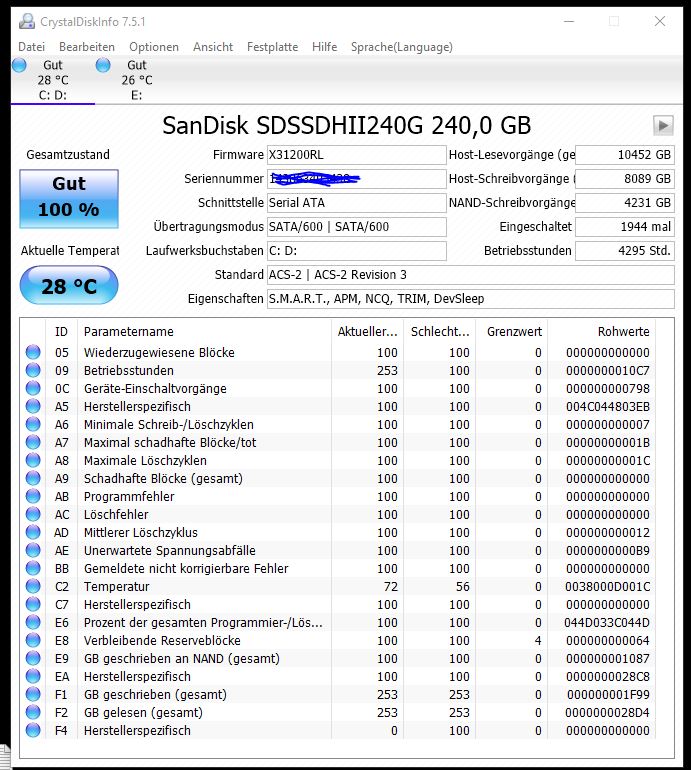Open the Datei menu
This screenshot has width=691, height=770.
[x=31, y=47]
